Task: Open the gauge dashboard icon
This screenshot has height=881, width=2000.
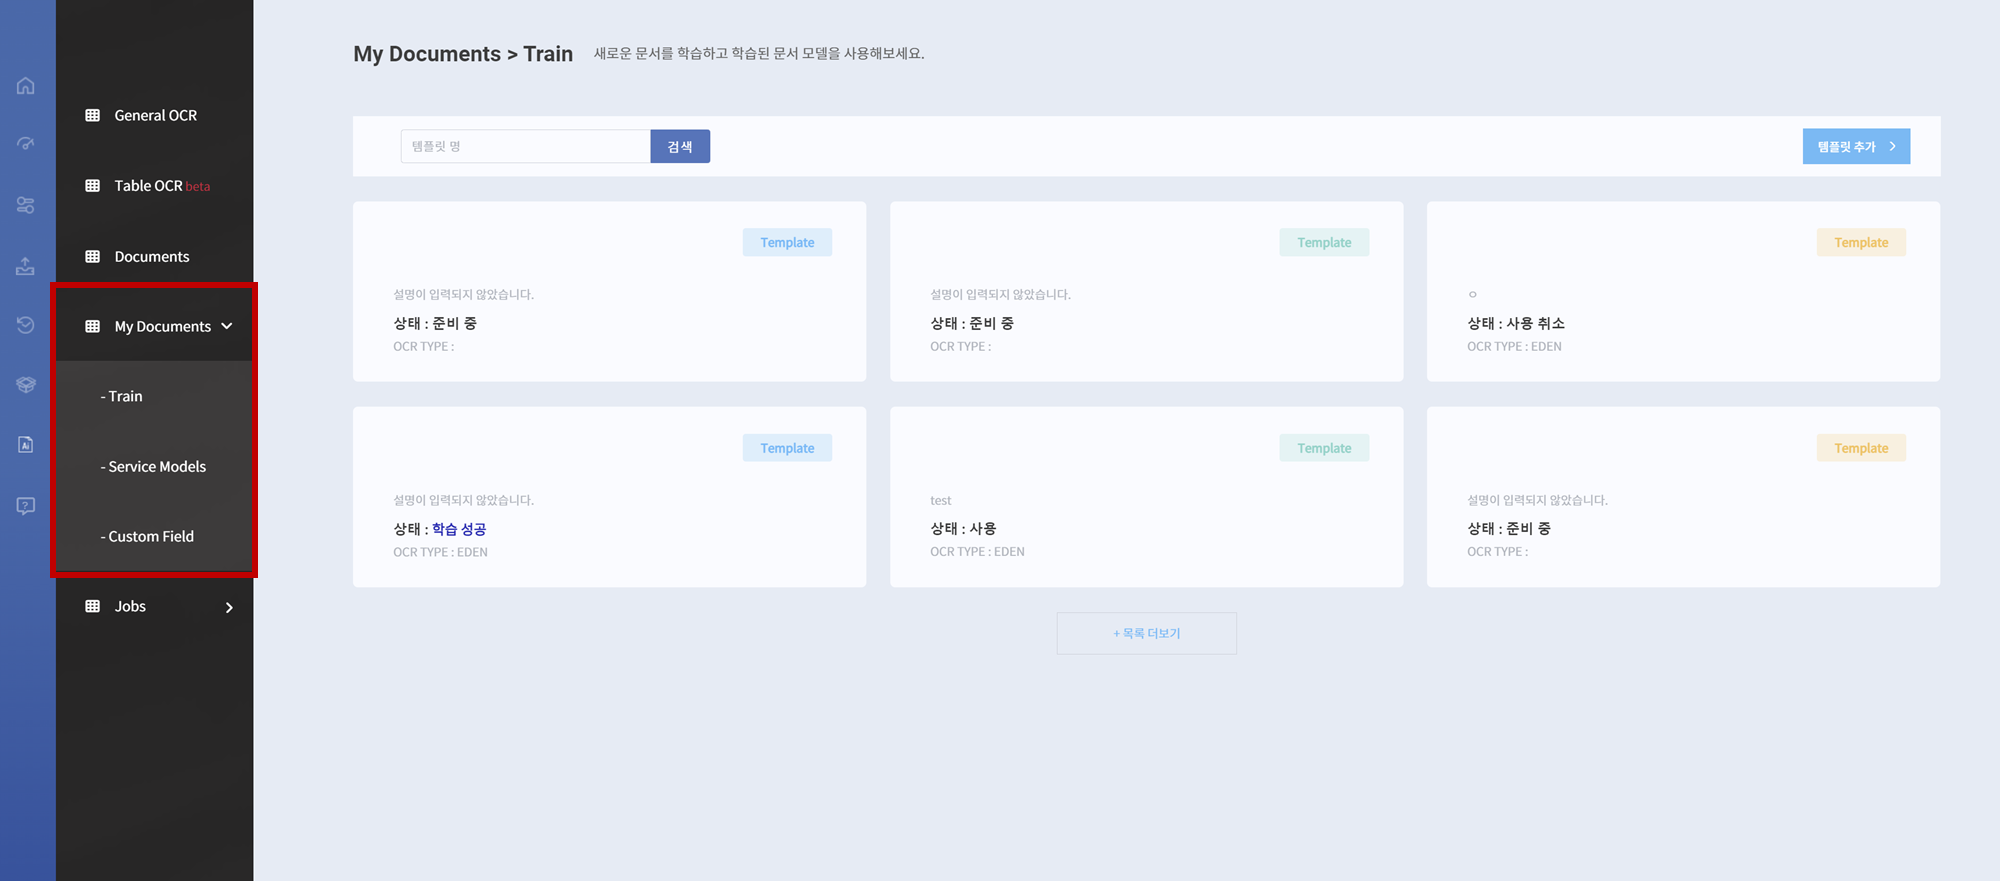Action: (26, 145)
